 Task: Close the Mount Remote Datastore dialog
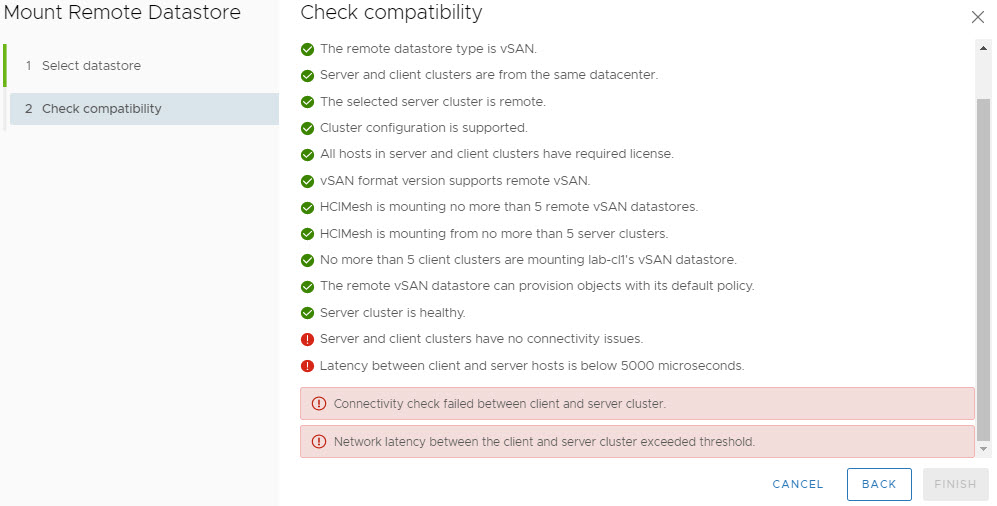[x=978, y=17]
